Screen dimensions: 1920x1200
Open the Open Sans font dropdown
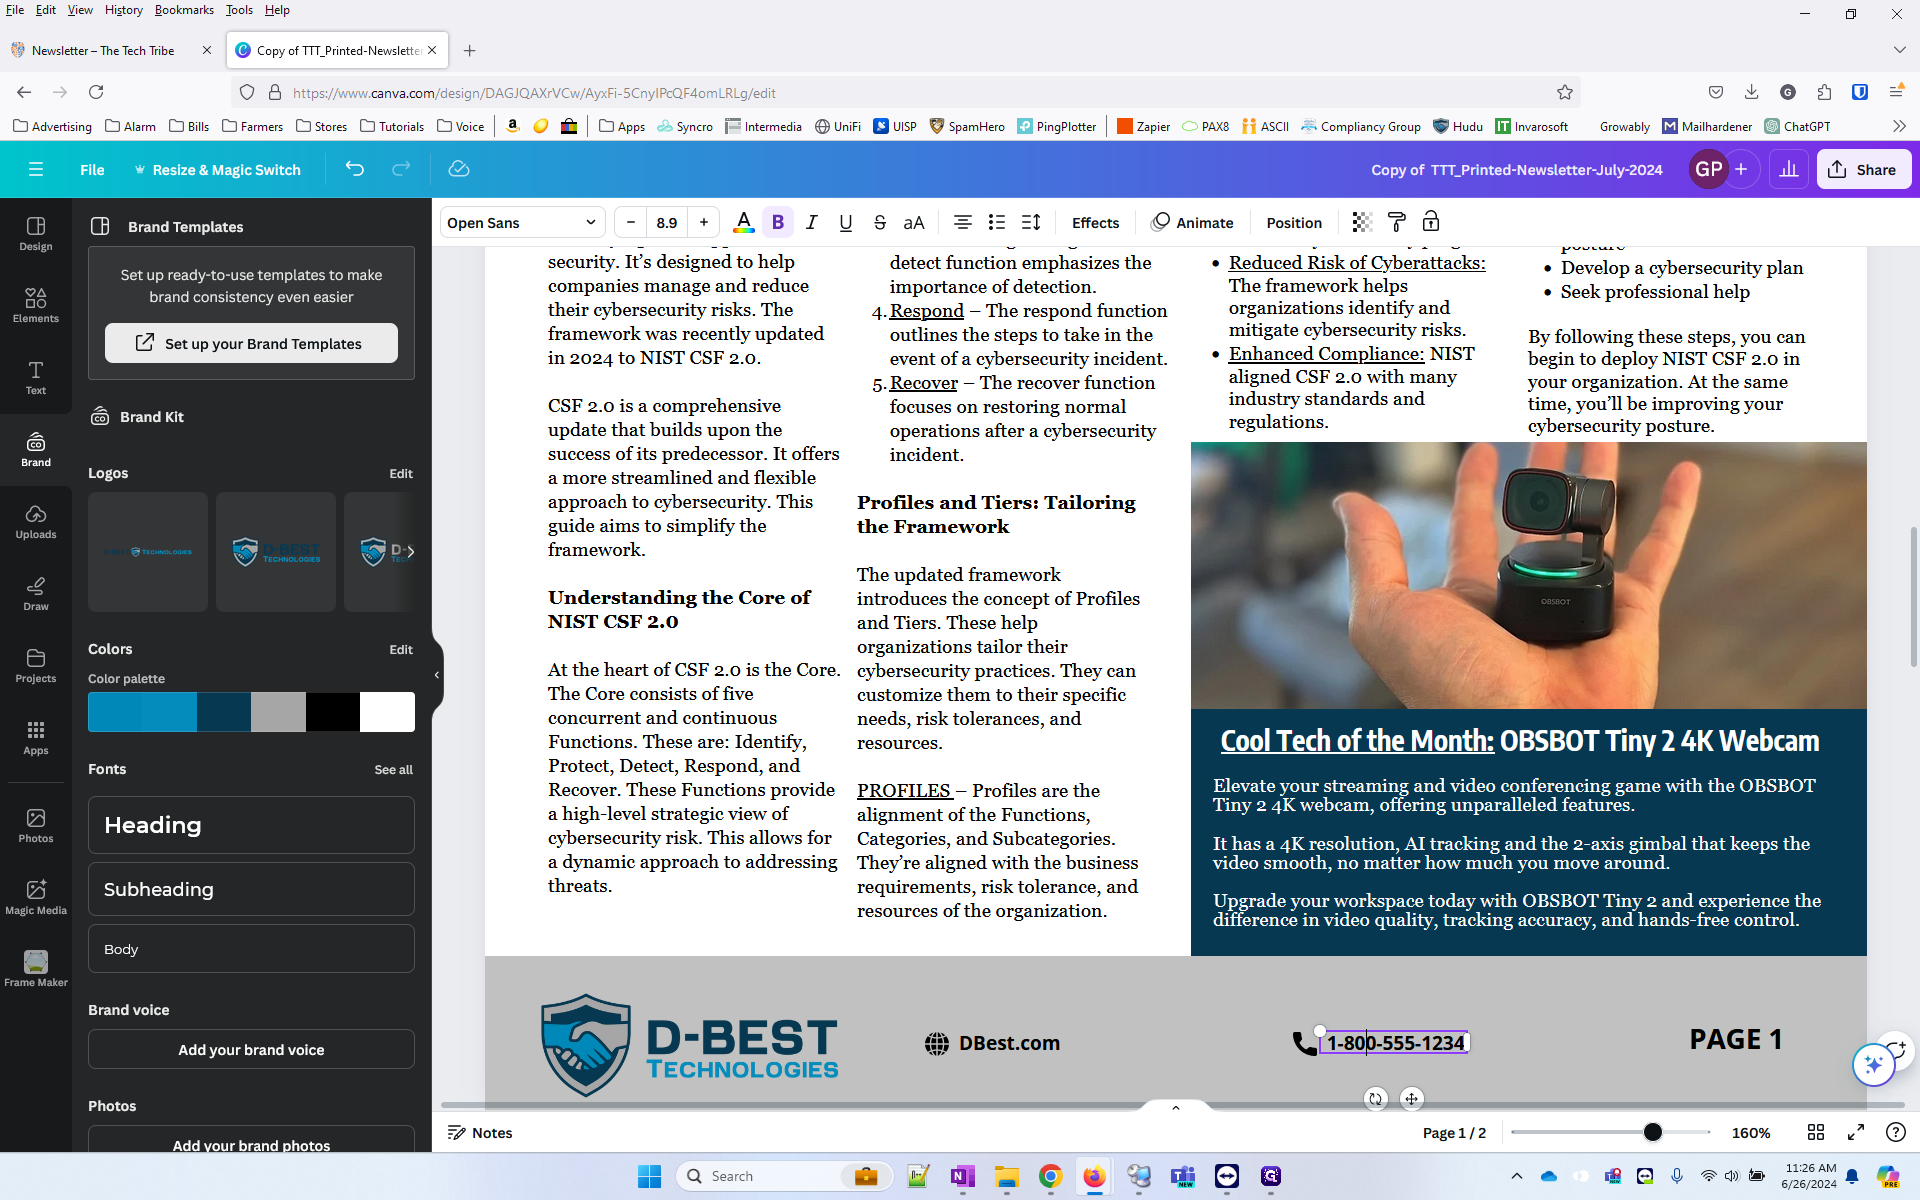(x=522, y=222)
